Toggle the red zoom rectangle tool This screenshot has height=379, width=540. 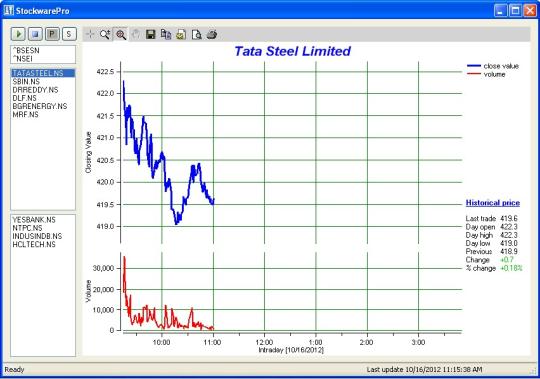(121, 34)
